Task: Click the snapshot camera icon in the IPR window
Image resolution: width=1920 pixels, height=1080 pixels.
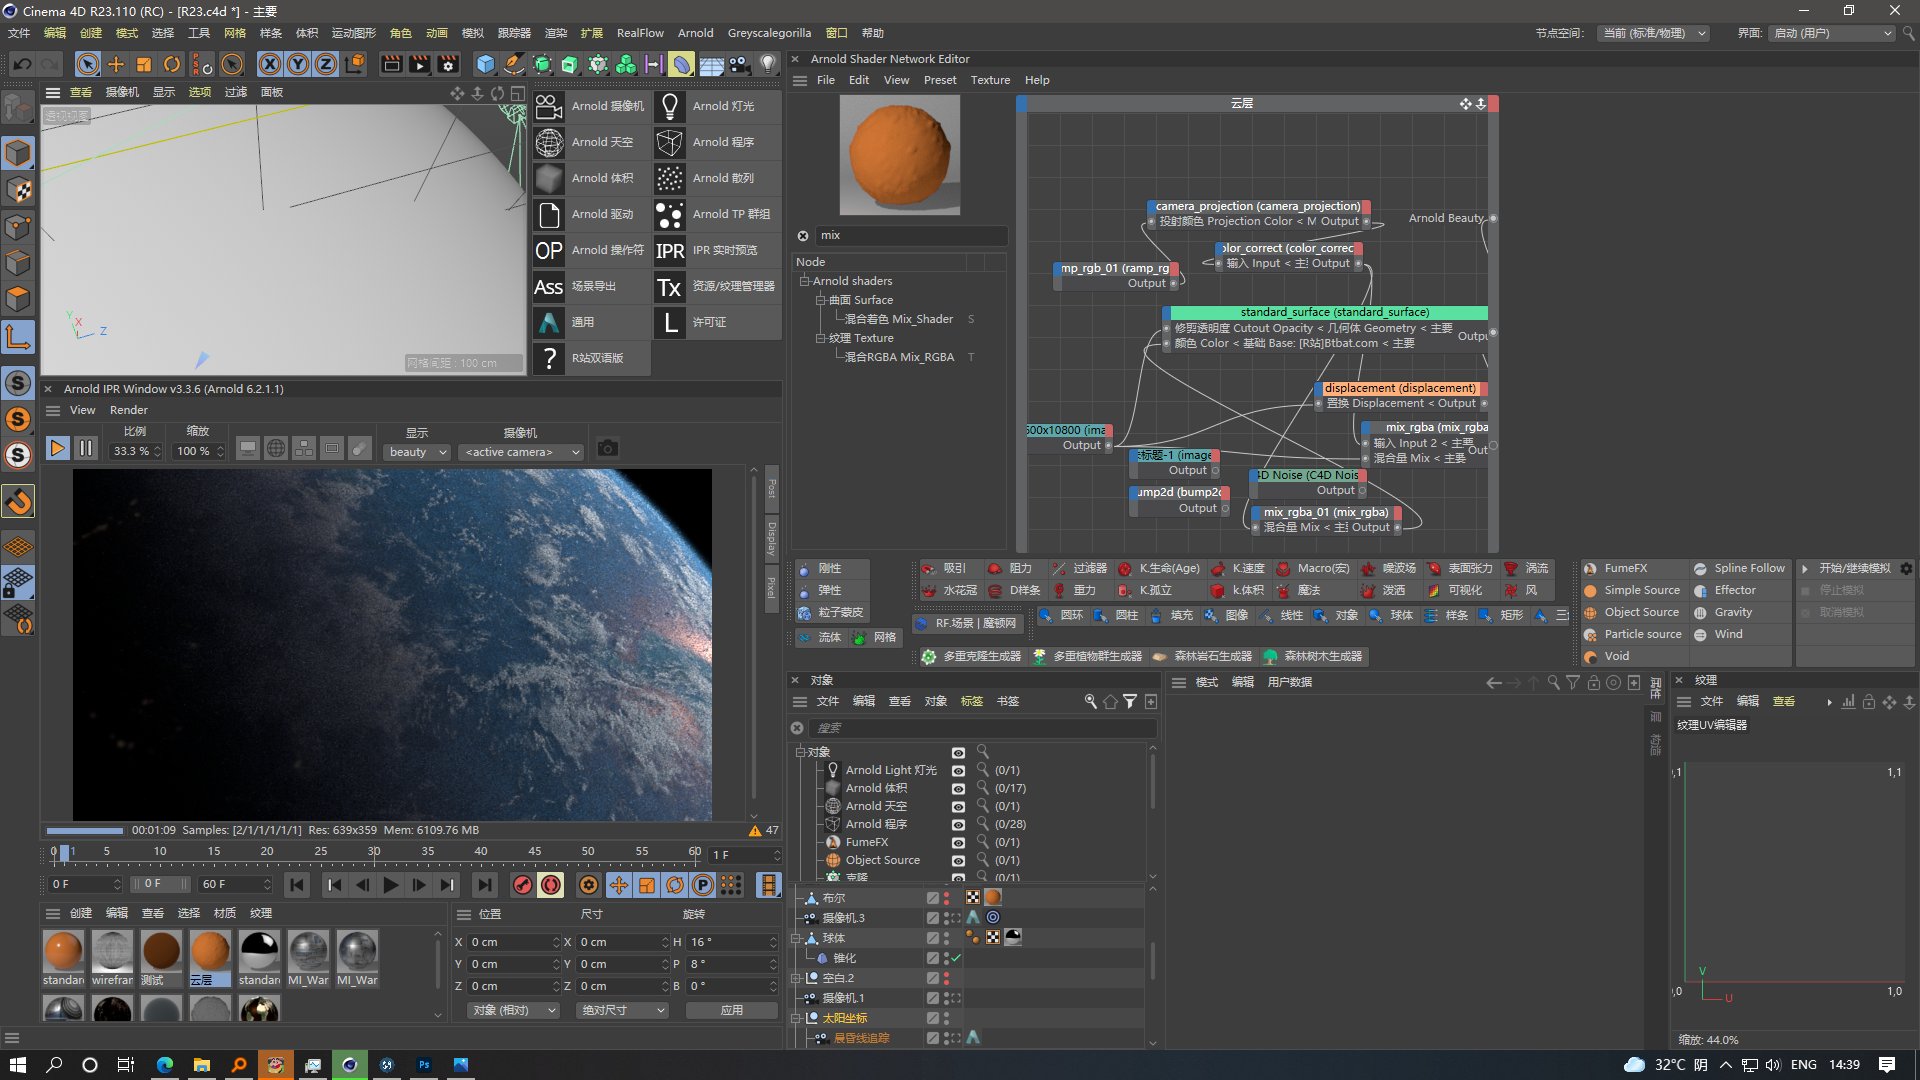Action: click(x=607, y=449)
